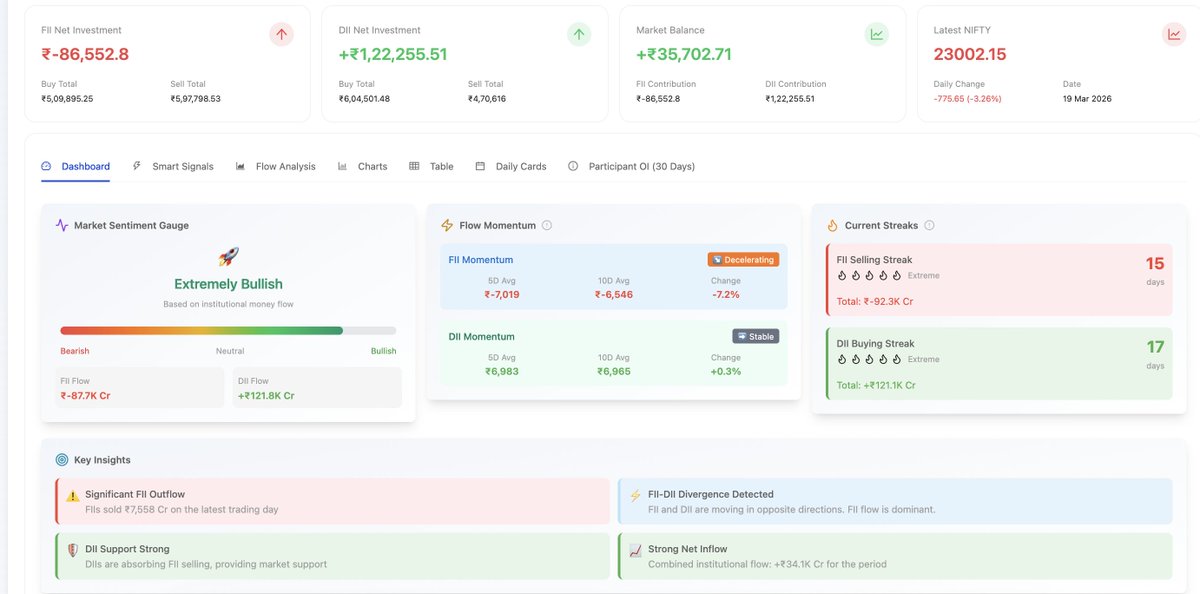Click the green chart icon on Market Balance card
This screenshot has width=1200, height=594.
pos(877,34)
